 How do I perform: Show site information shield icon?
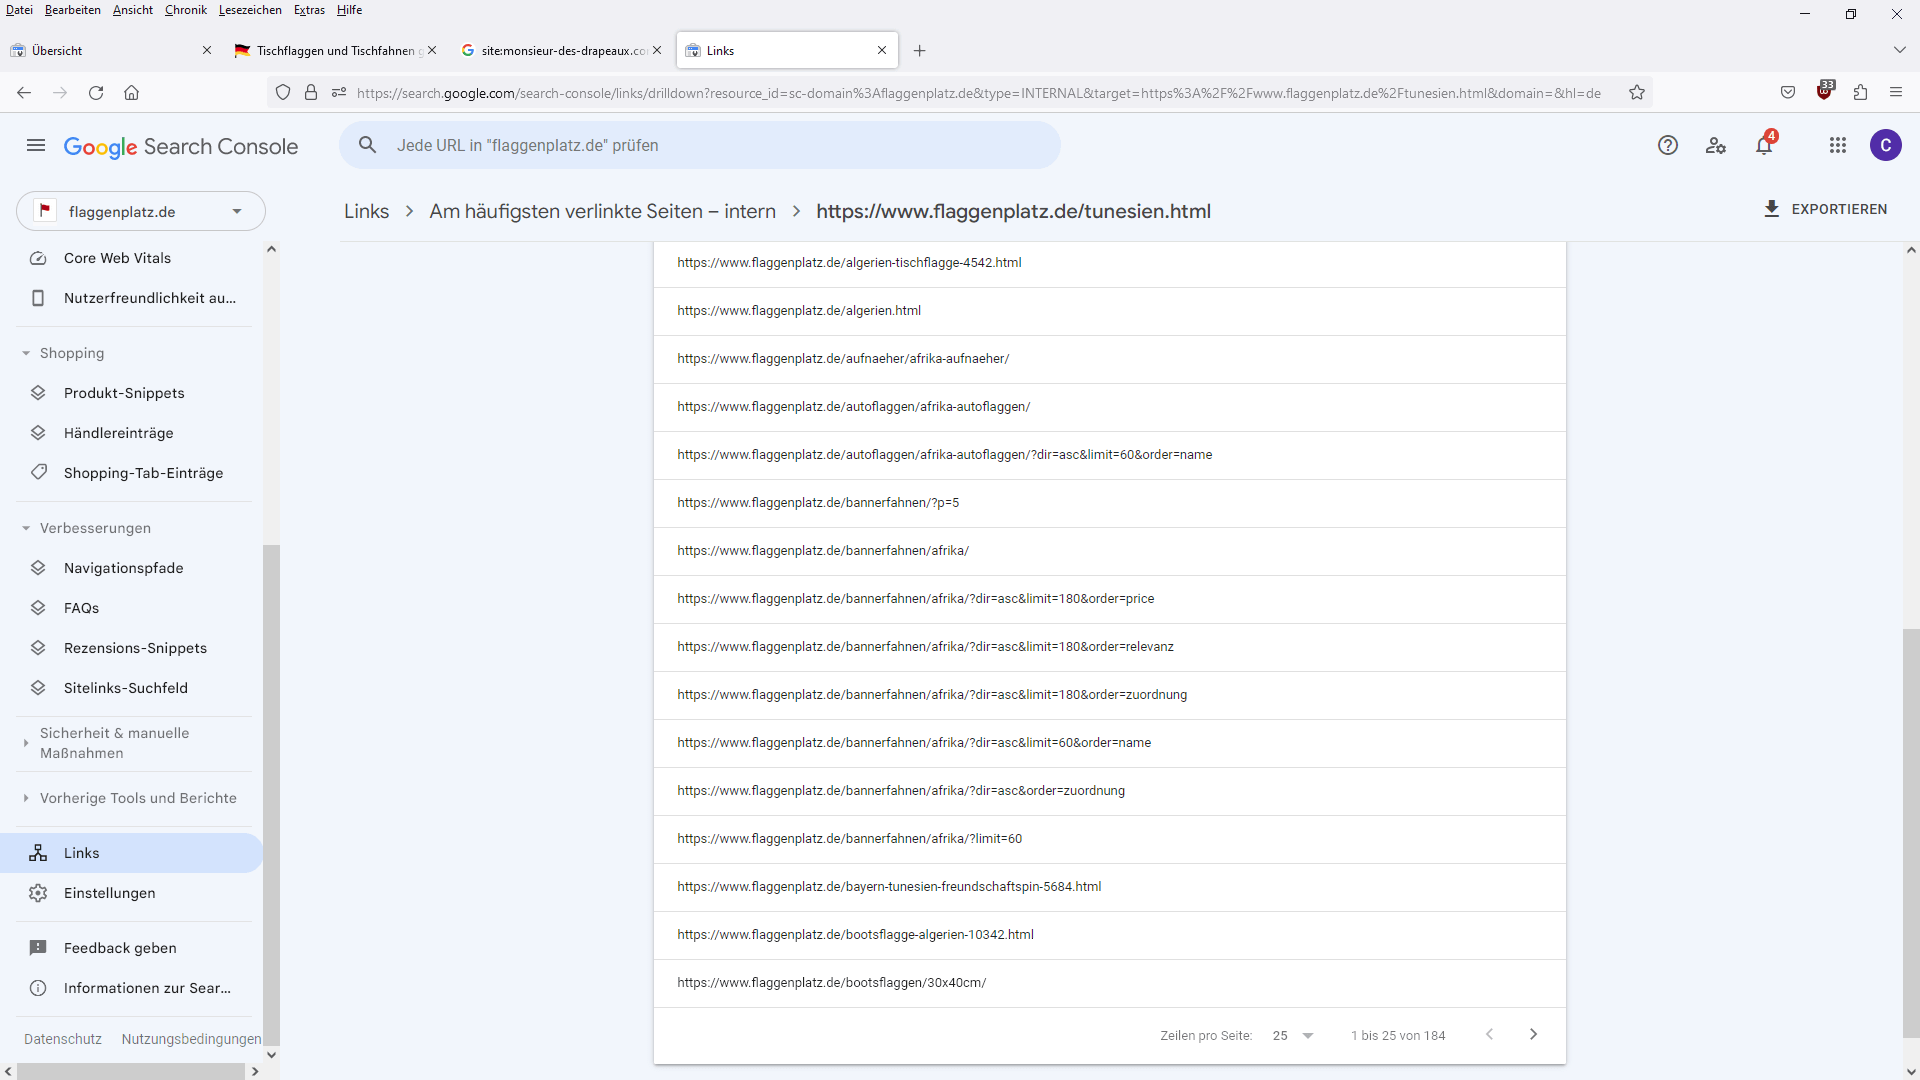click(283, 93)
